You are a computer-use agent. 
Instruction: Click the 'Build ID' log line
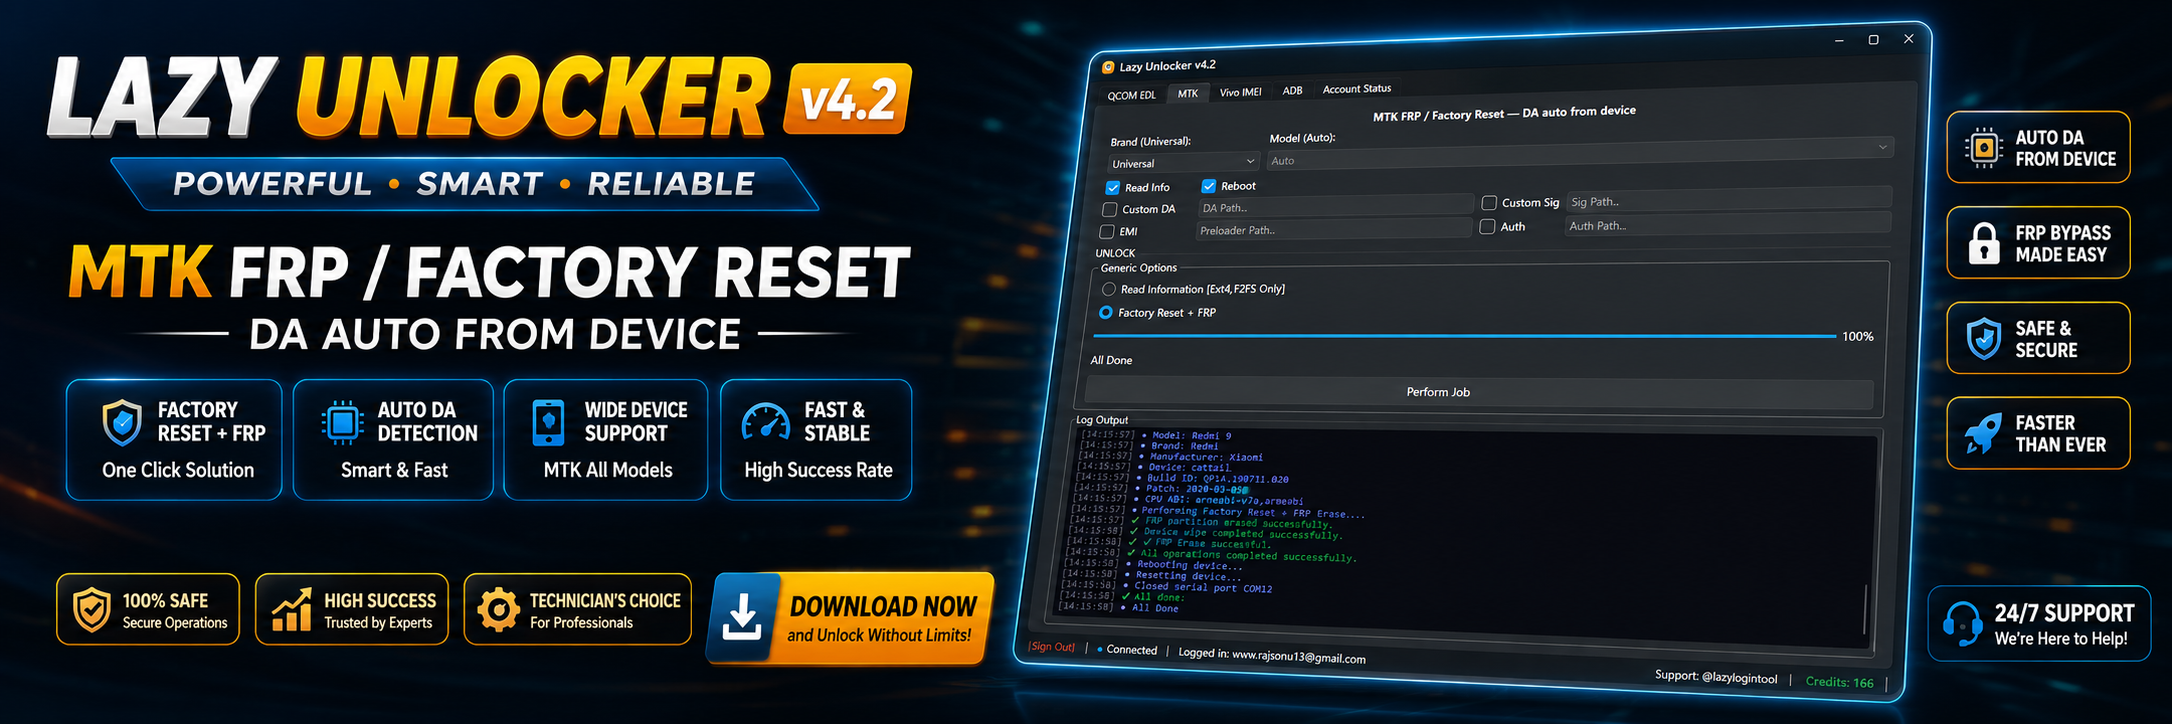click(x=1182, y=478)
